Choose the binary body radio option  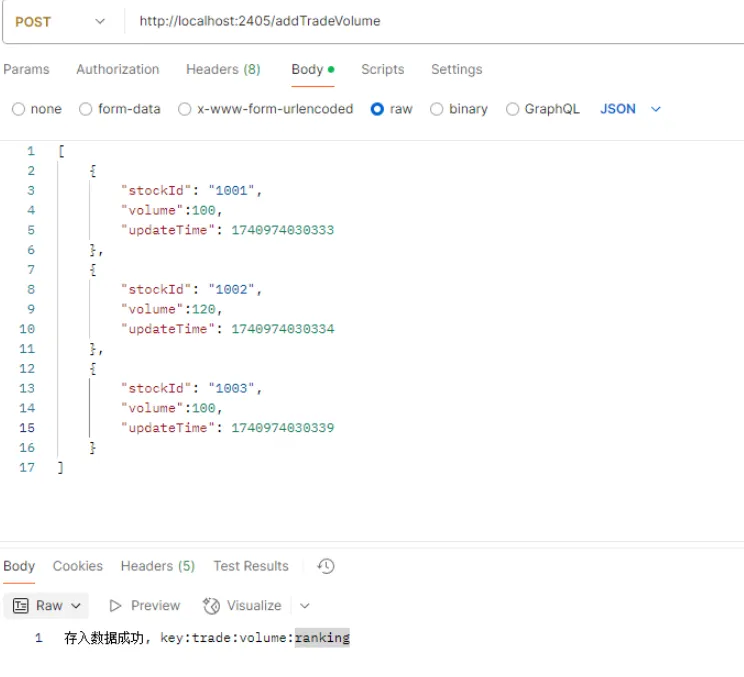[x=437, y=109]
